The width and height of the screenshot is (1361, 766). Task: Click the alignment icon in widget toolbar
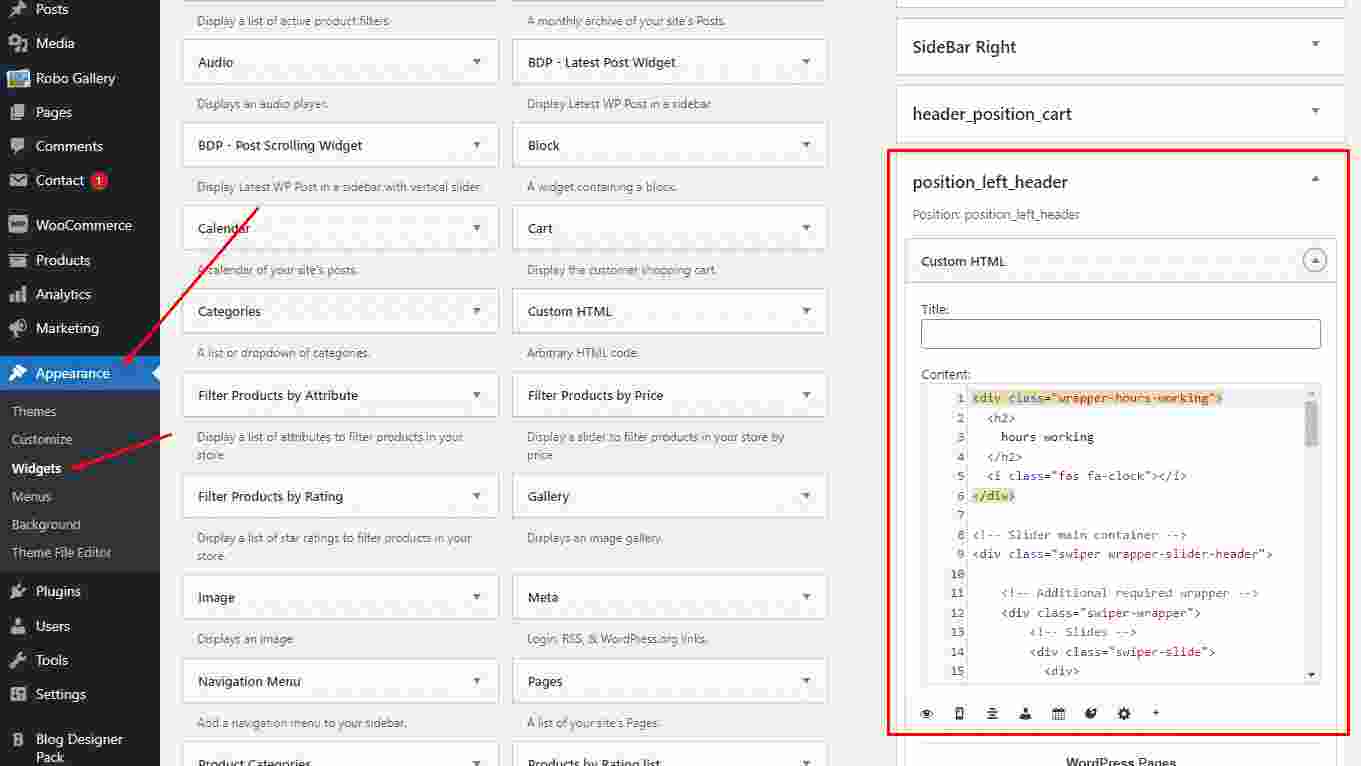(x=992, y=714)
